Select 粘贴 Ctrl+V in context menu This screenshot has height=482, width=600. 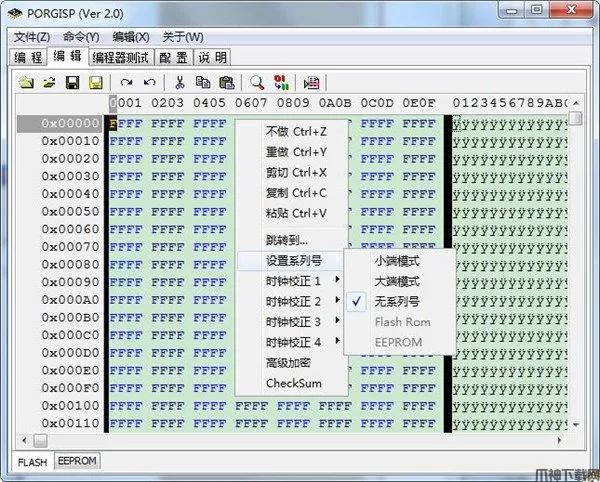click(292, 213)
